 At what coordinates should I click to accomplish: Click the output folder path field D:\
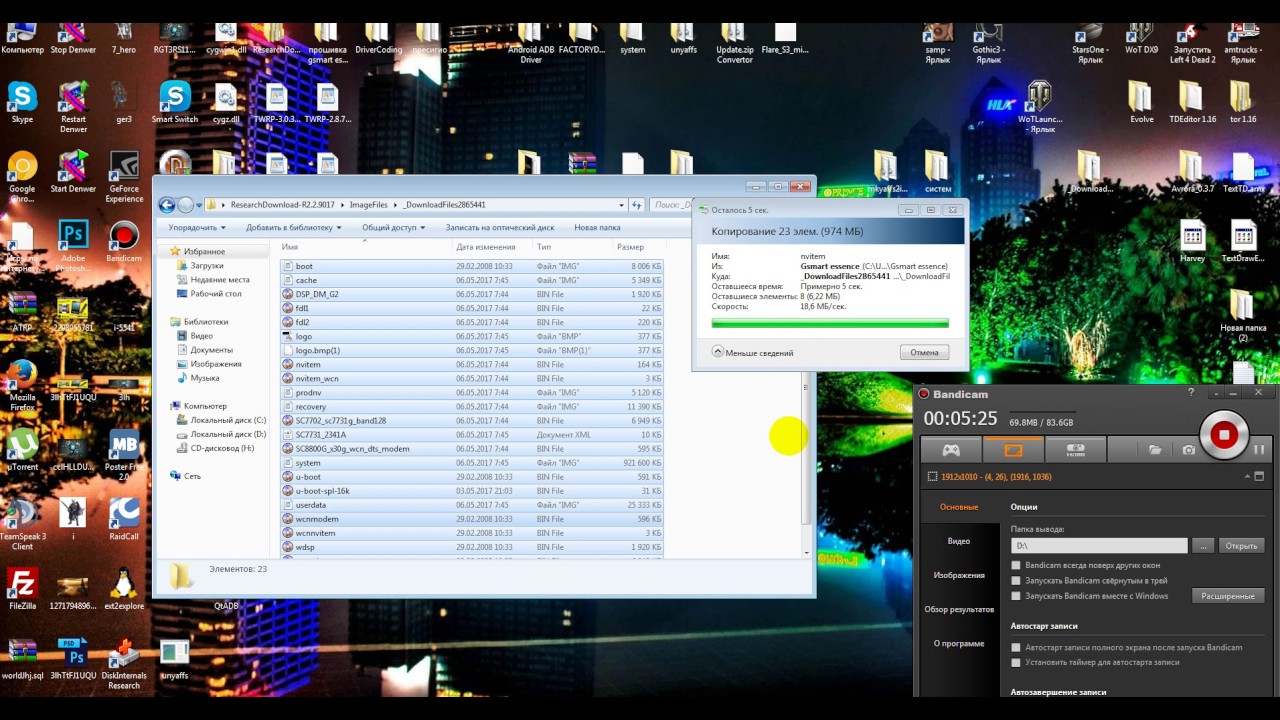1099,546
